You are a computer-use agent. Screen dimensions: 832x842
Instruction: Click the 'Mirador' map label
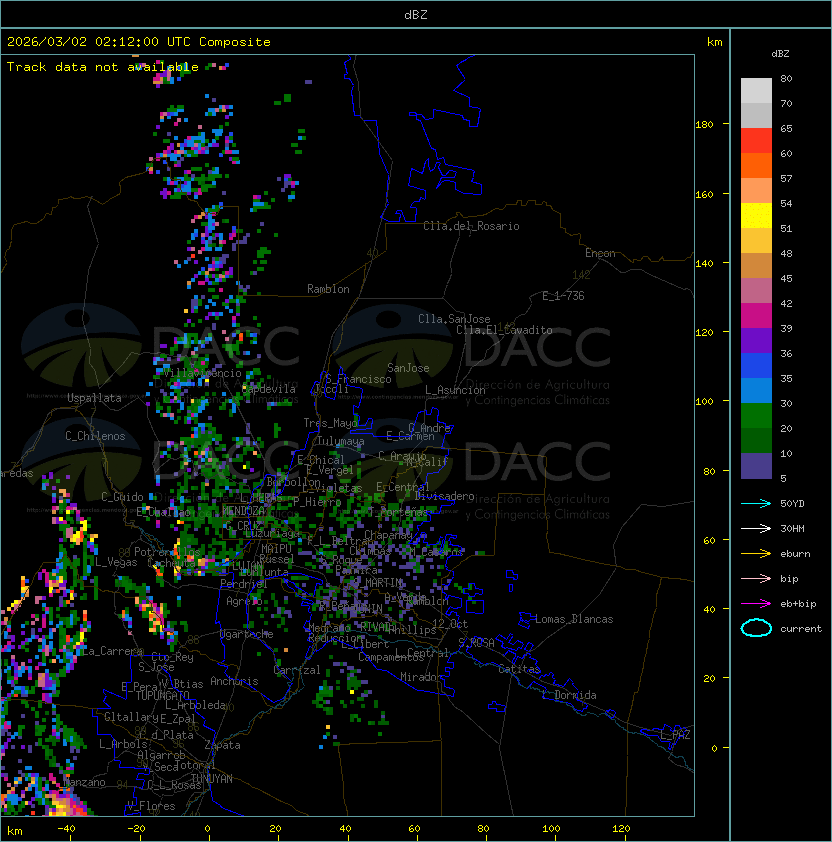(422, 678)
